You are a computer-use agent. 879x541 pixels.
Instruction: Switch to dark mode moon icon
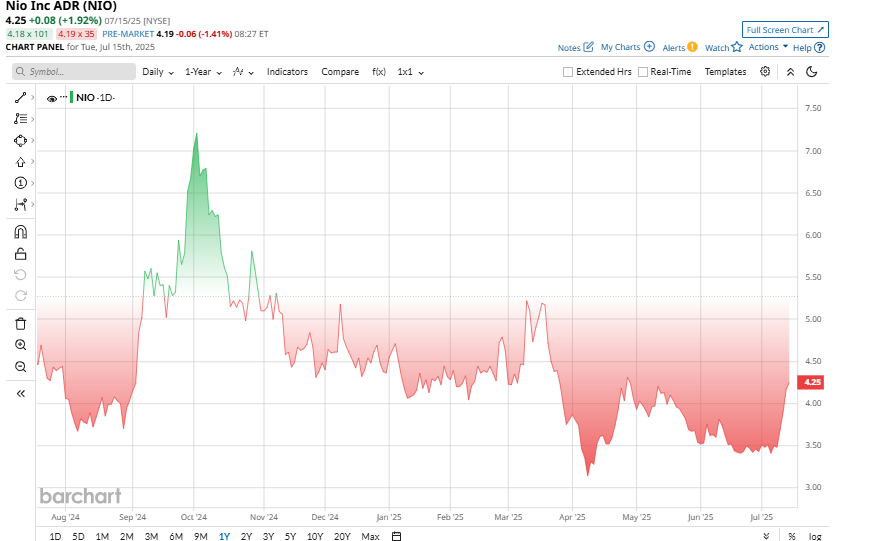tap(811, 72)
